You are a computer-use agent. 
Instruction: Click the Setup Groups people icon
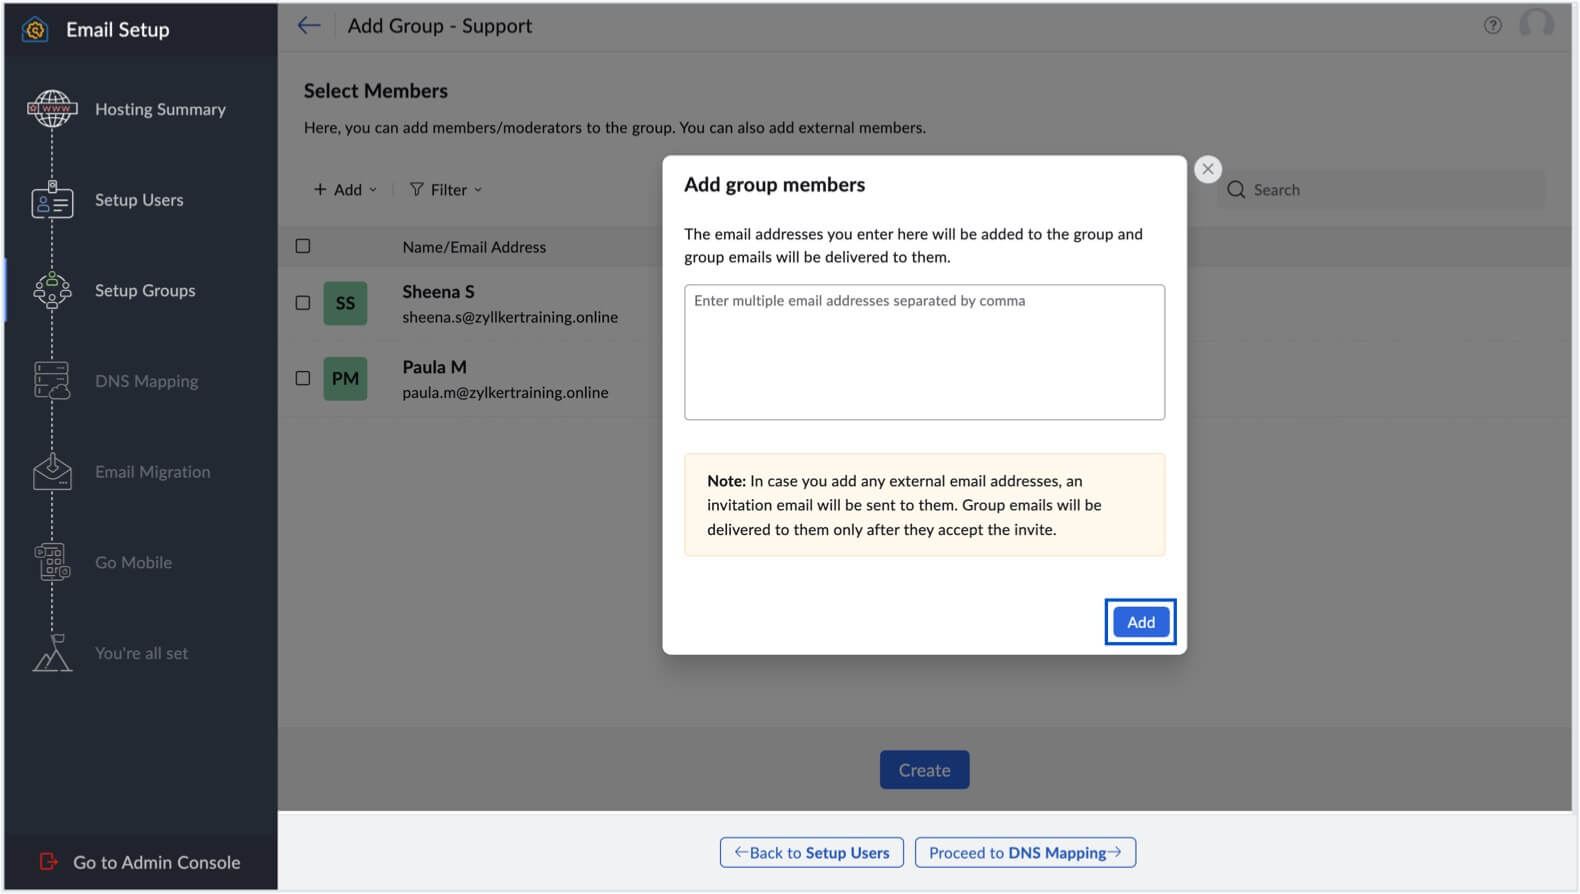[x=52, y=291]
